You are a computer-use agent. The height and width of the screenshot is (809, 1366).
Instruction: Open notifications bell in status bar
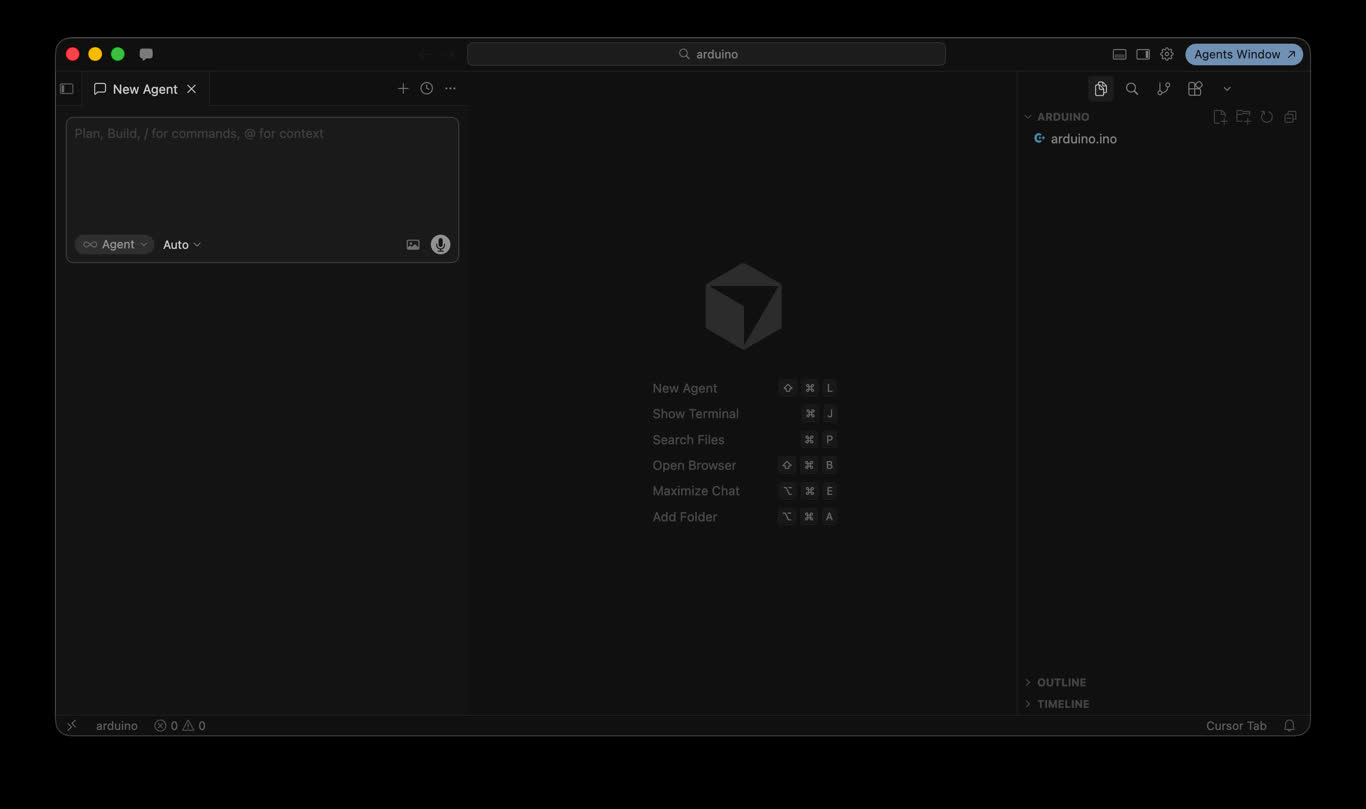pyautogui.click(x=1290, y=726)
